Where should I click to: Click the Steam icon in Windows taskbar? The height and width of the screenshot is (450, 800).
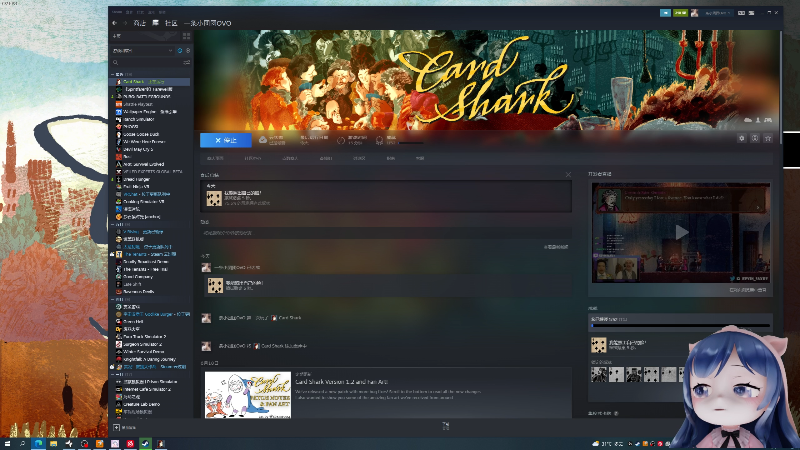tap(145, 444)
